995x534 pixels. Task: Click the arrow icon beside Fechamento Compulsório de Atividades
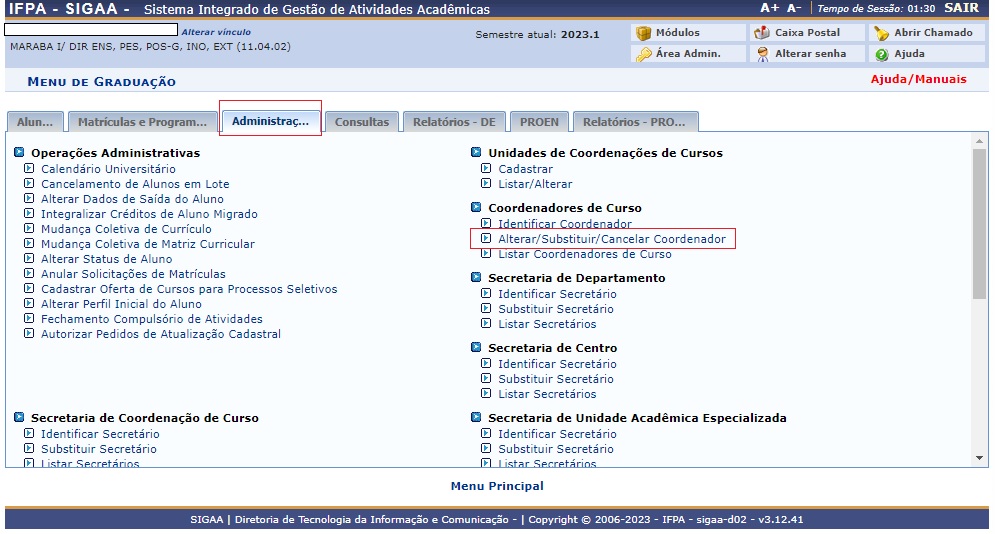[29, 318]
